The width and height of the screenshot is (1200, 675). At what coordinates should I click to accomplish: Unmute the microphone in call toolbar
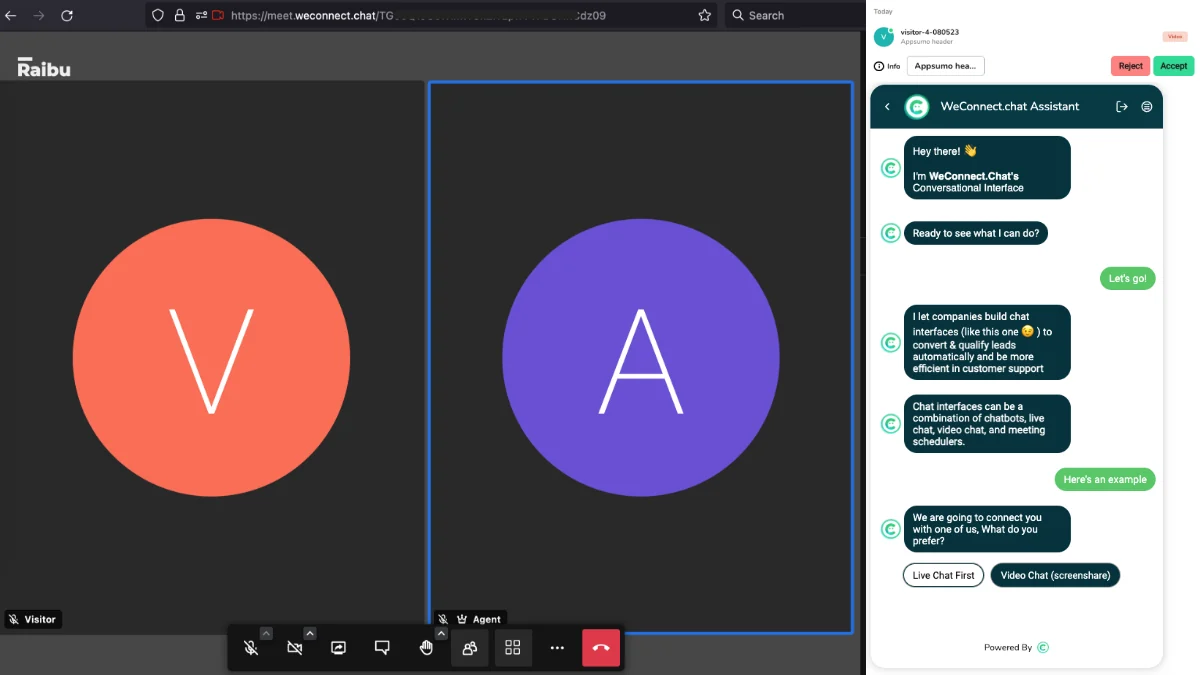(251, 648)
